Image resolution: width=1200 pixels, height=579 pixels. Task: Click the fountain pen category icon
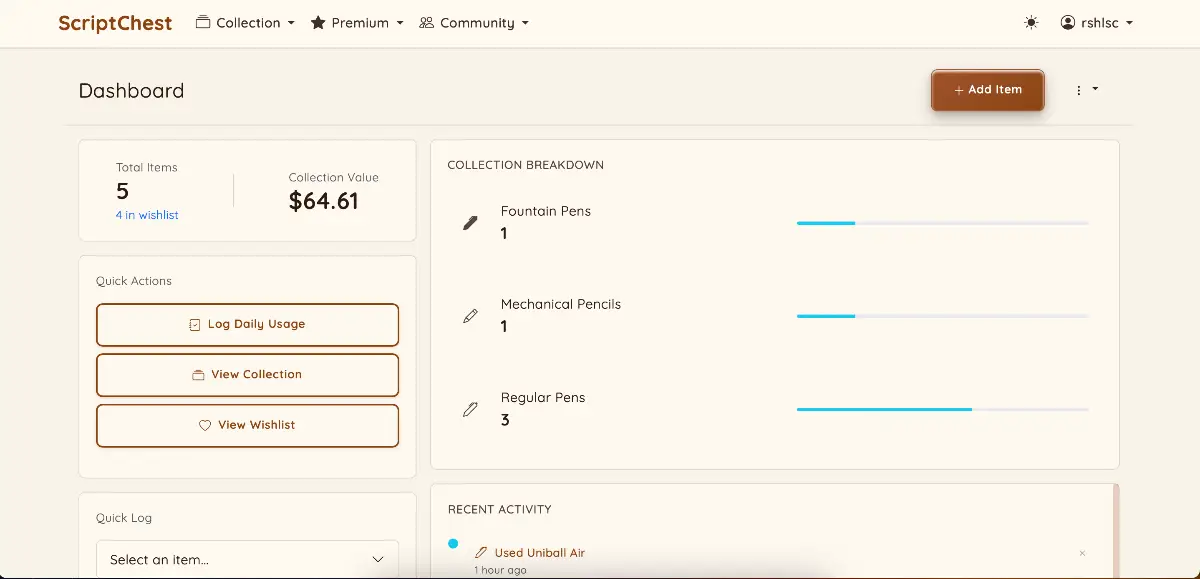[x=470, y=223]
